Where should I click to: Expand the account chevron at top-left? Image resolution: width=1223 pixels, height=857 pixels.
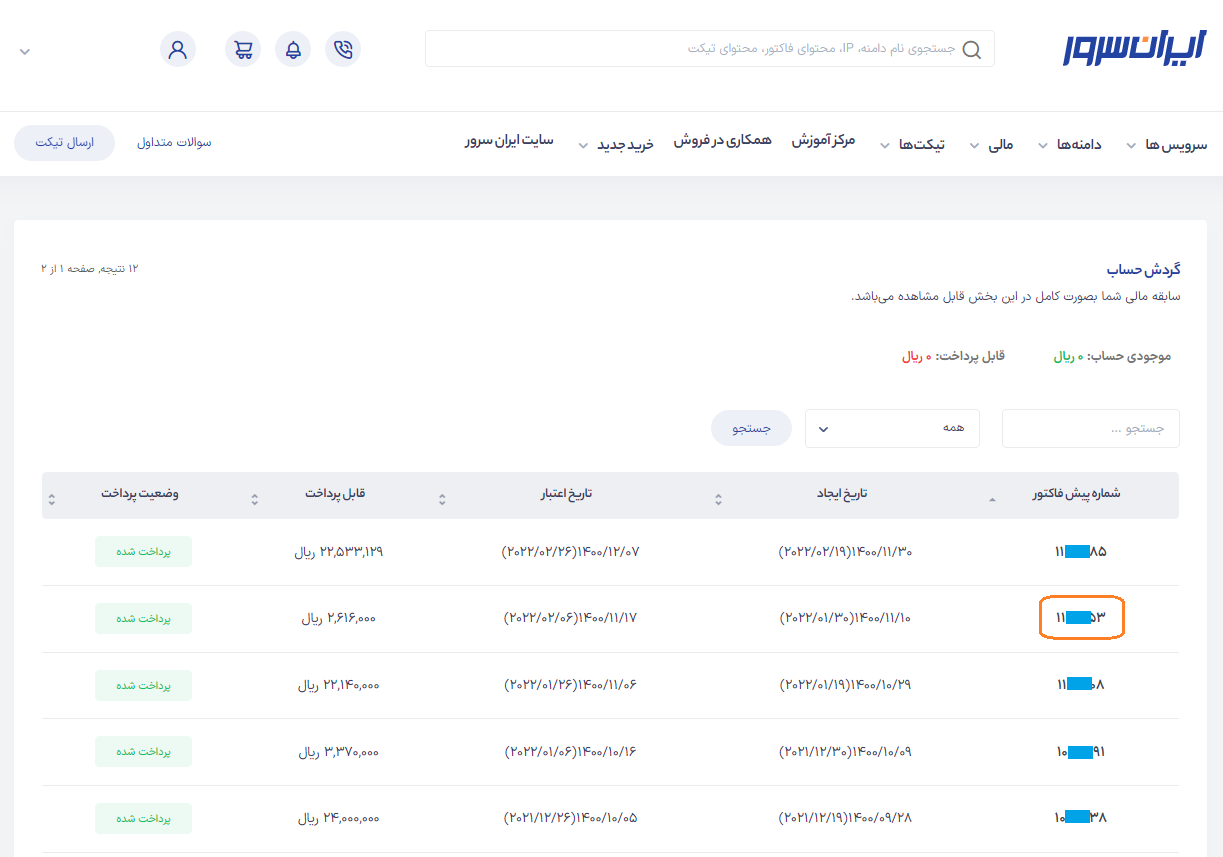25,52
